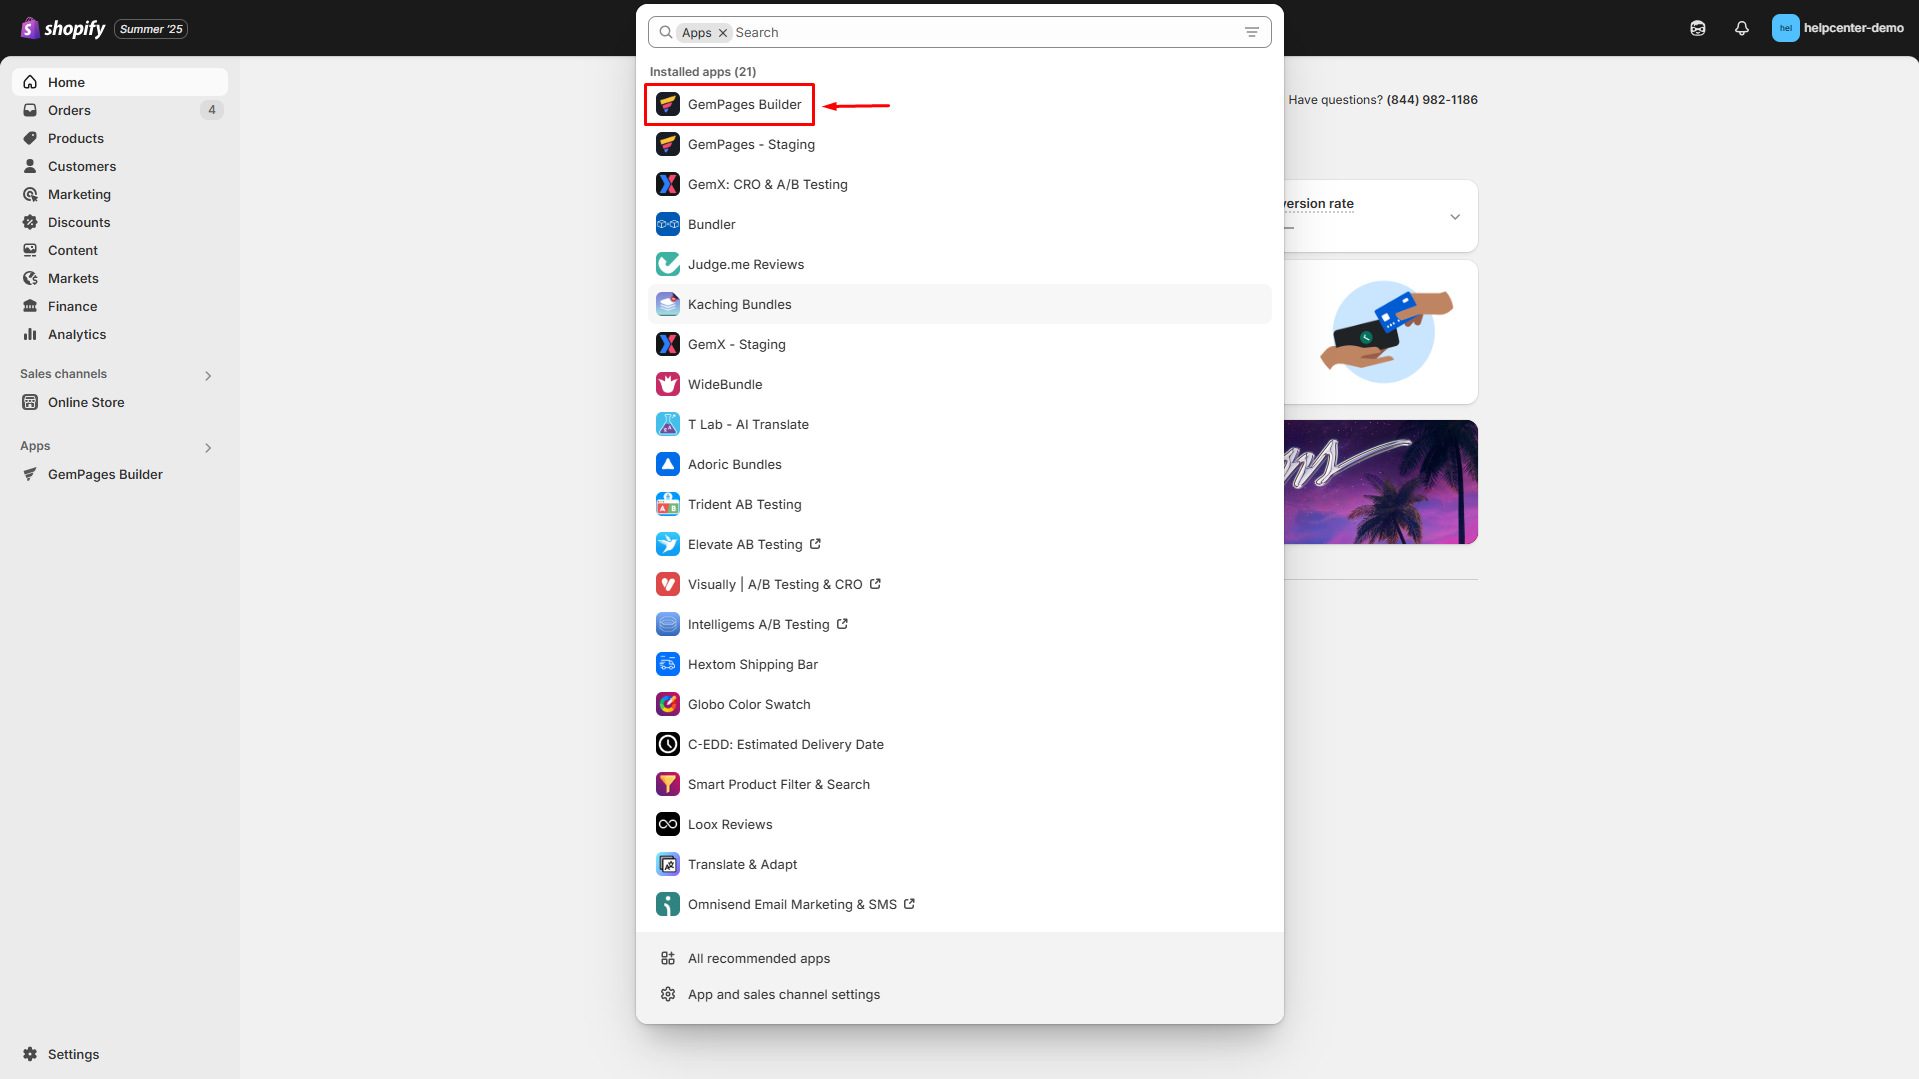Click All recommended apps link
This screenshot has height=1079, width=1919.
click(758, 958)
